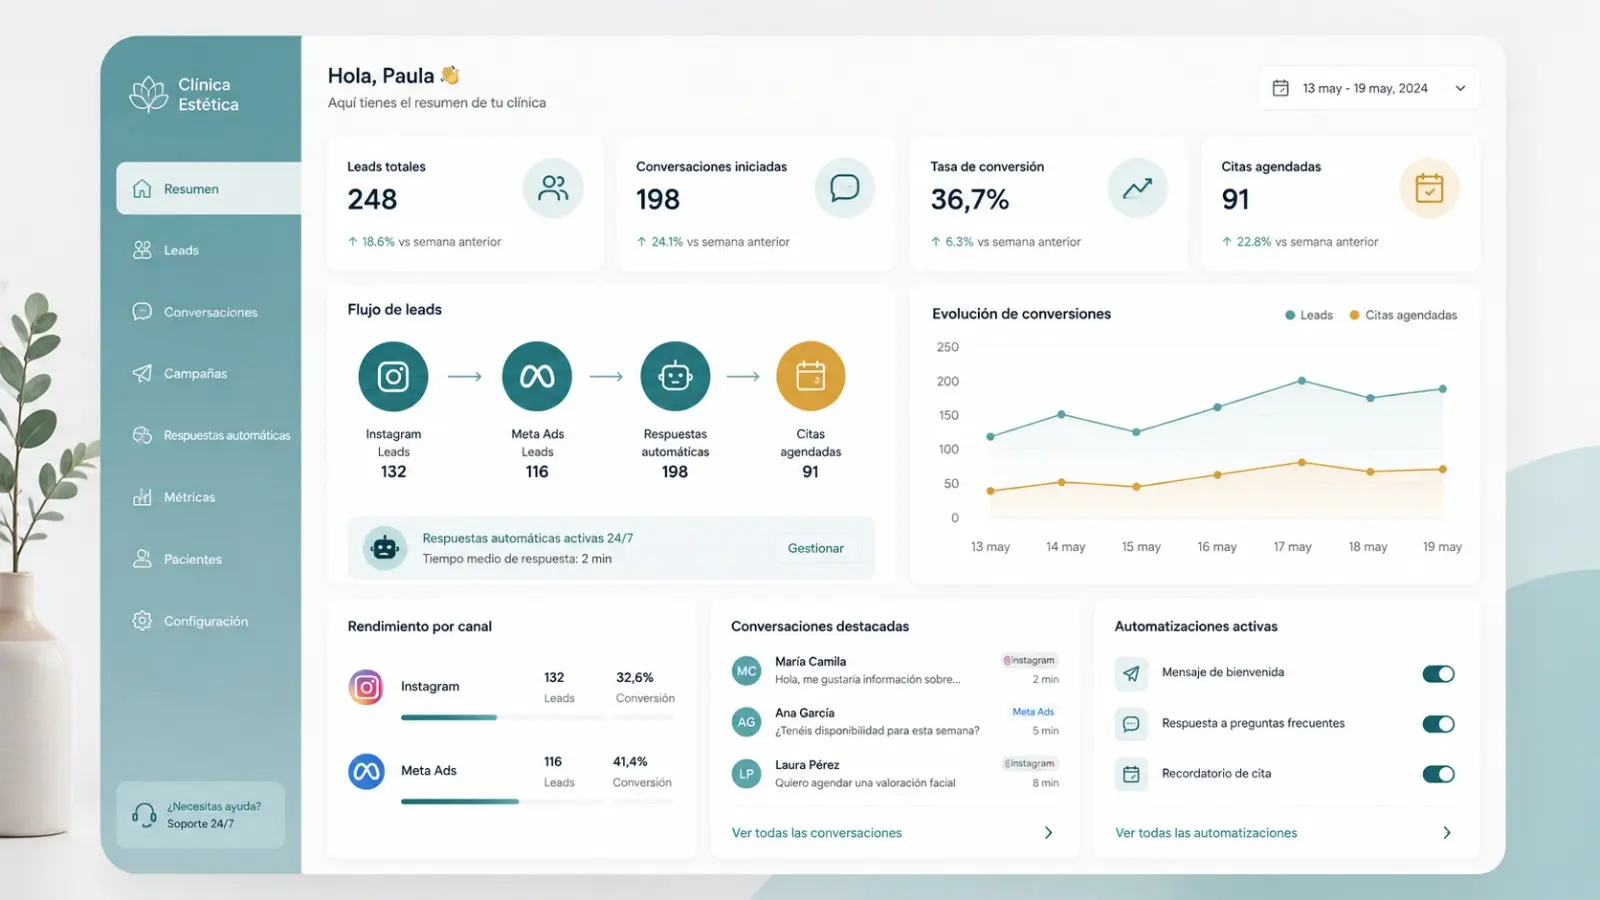This screenshot has width=1600, height=900.
Task: Click the Respuestas automáticas robot circle
Action: tap(675, 376)
